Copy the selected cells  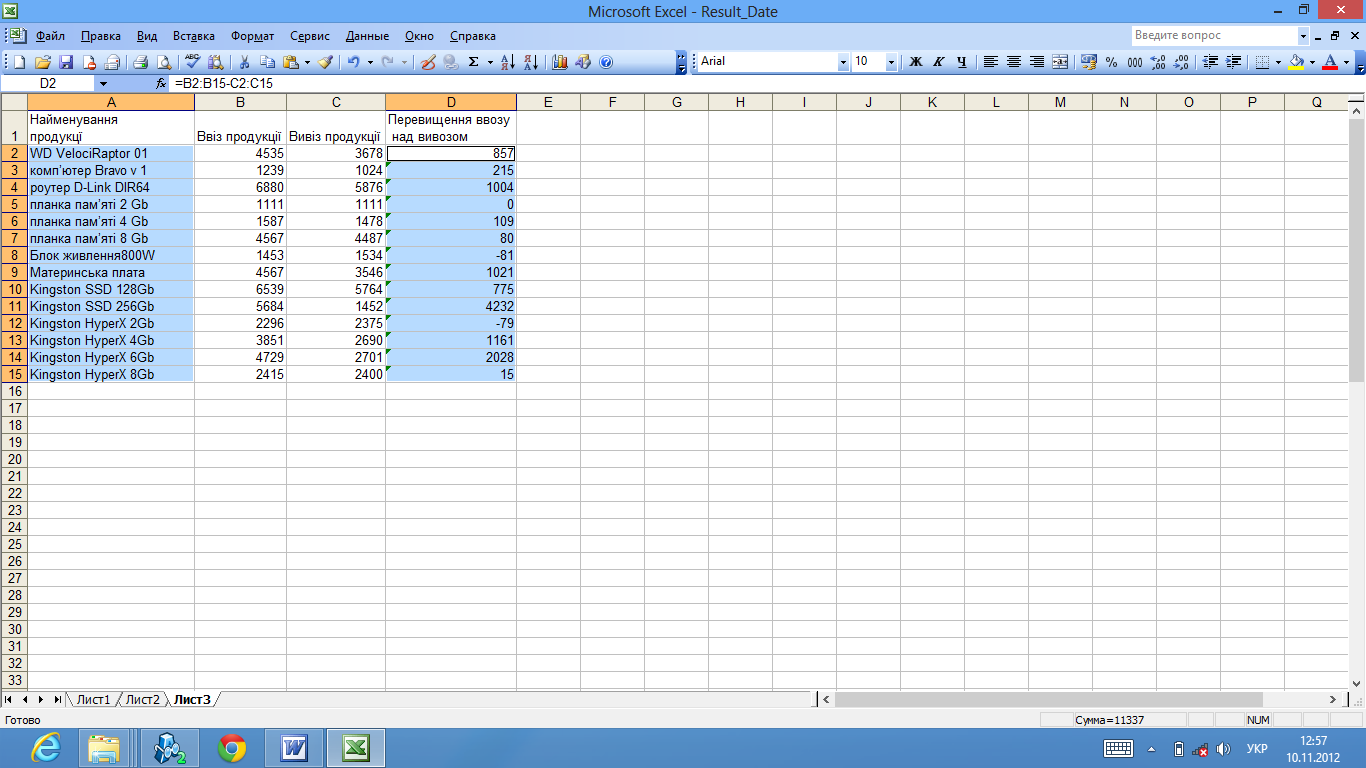268,62
